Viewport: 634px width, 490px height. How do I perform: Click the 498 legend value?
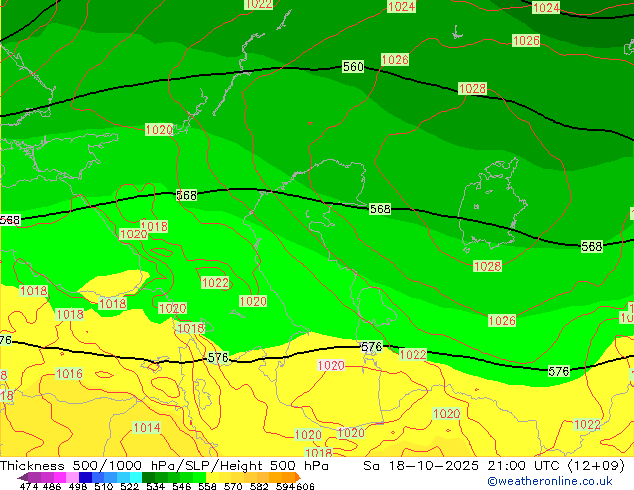tap(78, 486)
